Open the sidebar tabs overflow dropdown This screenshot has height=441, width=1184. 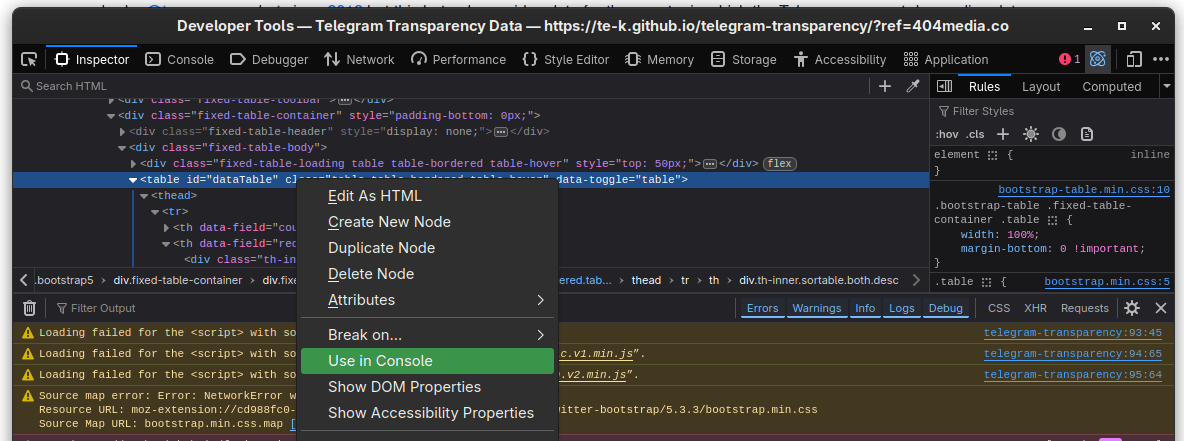coord(1166,87)
